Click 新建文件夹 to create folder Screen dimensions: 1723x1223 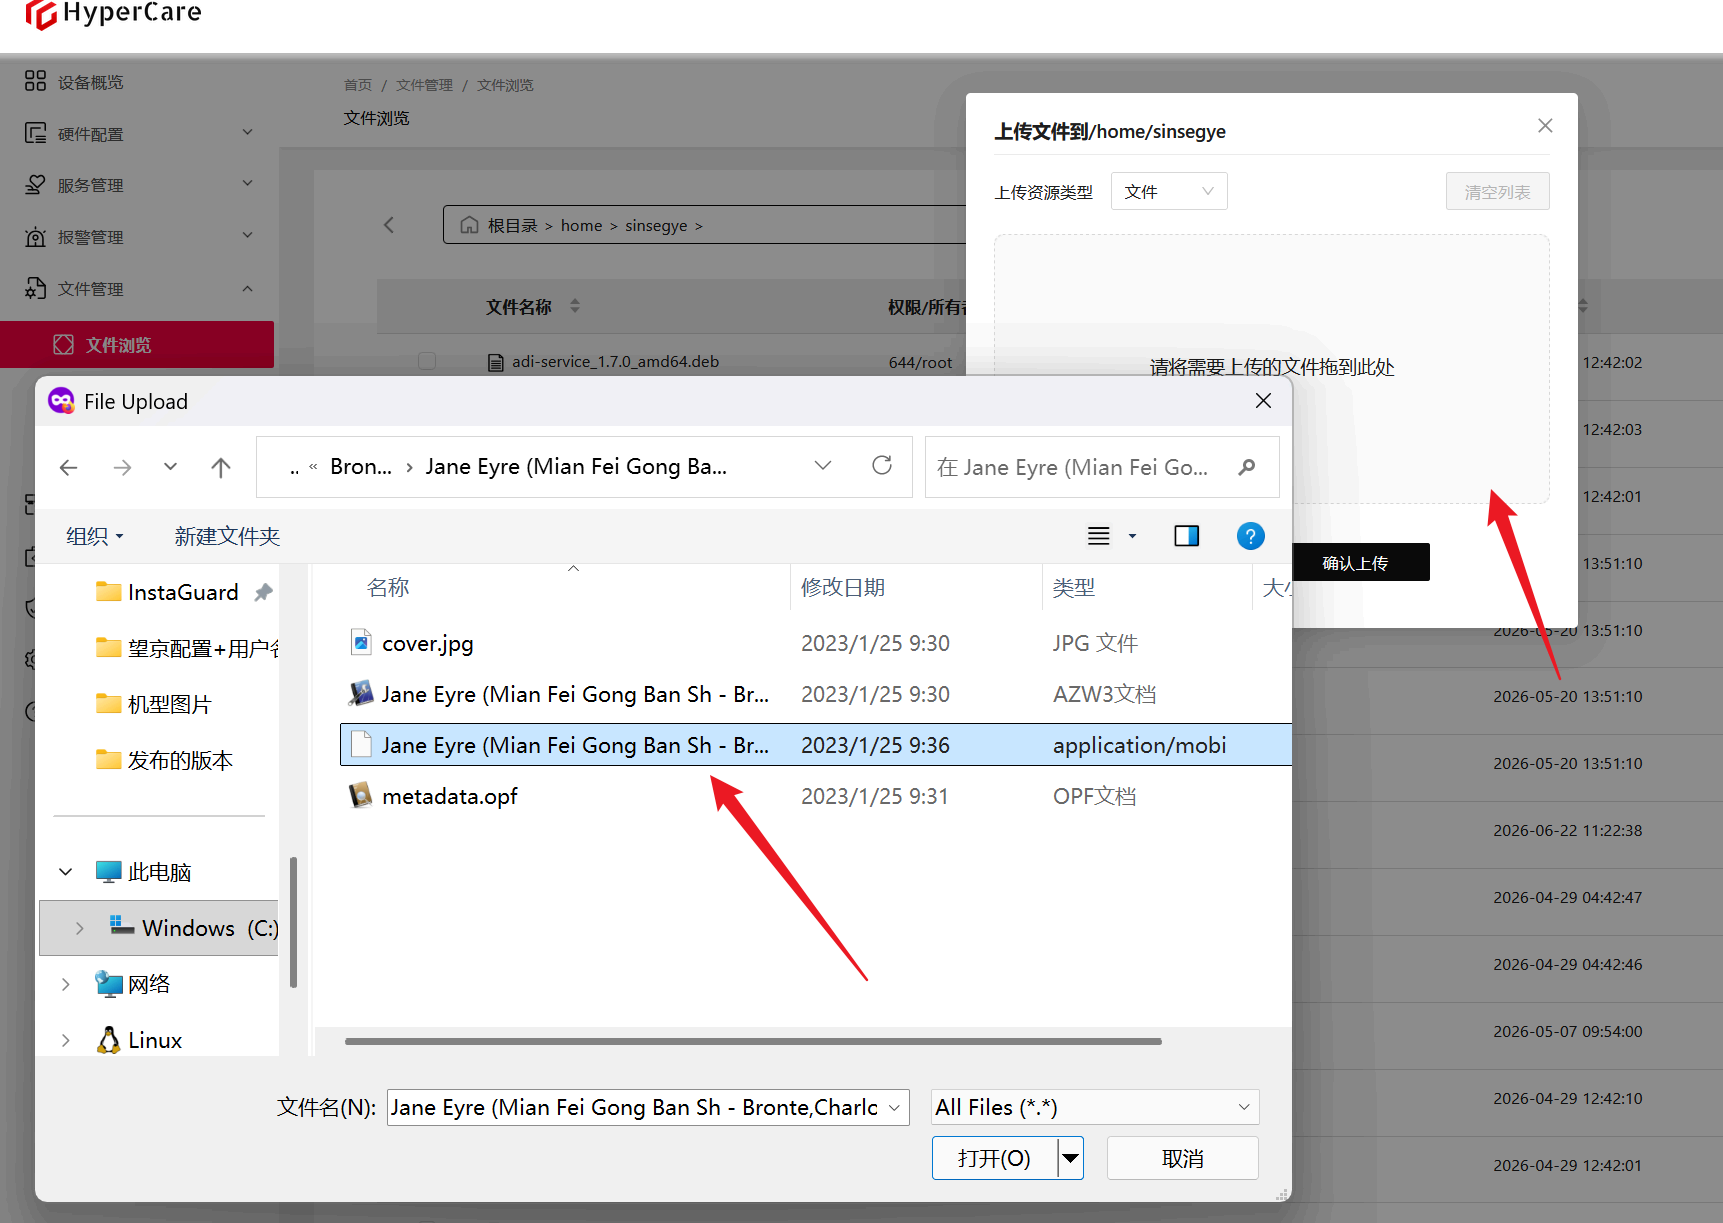(x=227, y=536)
